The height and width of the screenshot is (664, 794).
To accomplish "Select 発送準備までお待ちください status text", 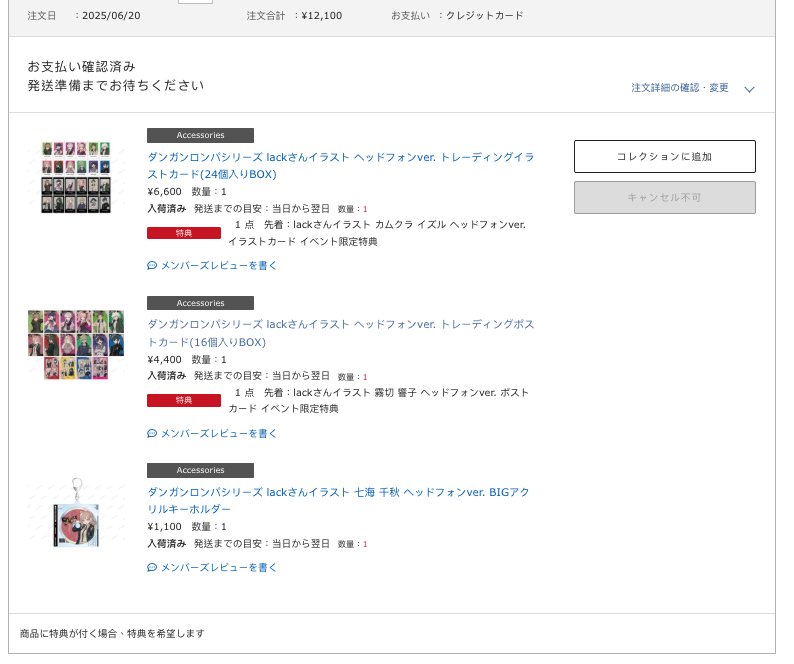I will [116, 86].
